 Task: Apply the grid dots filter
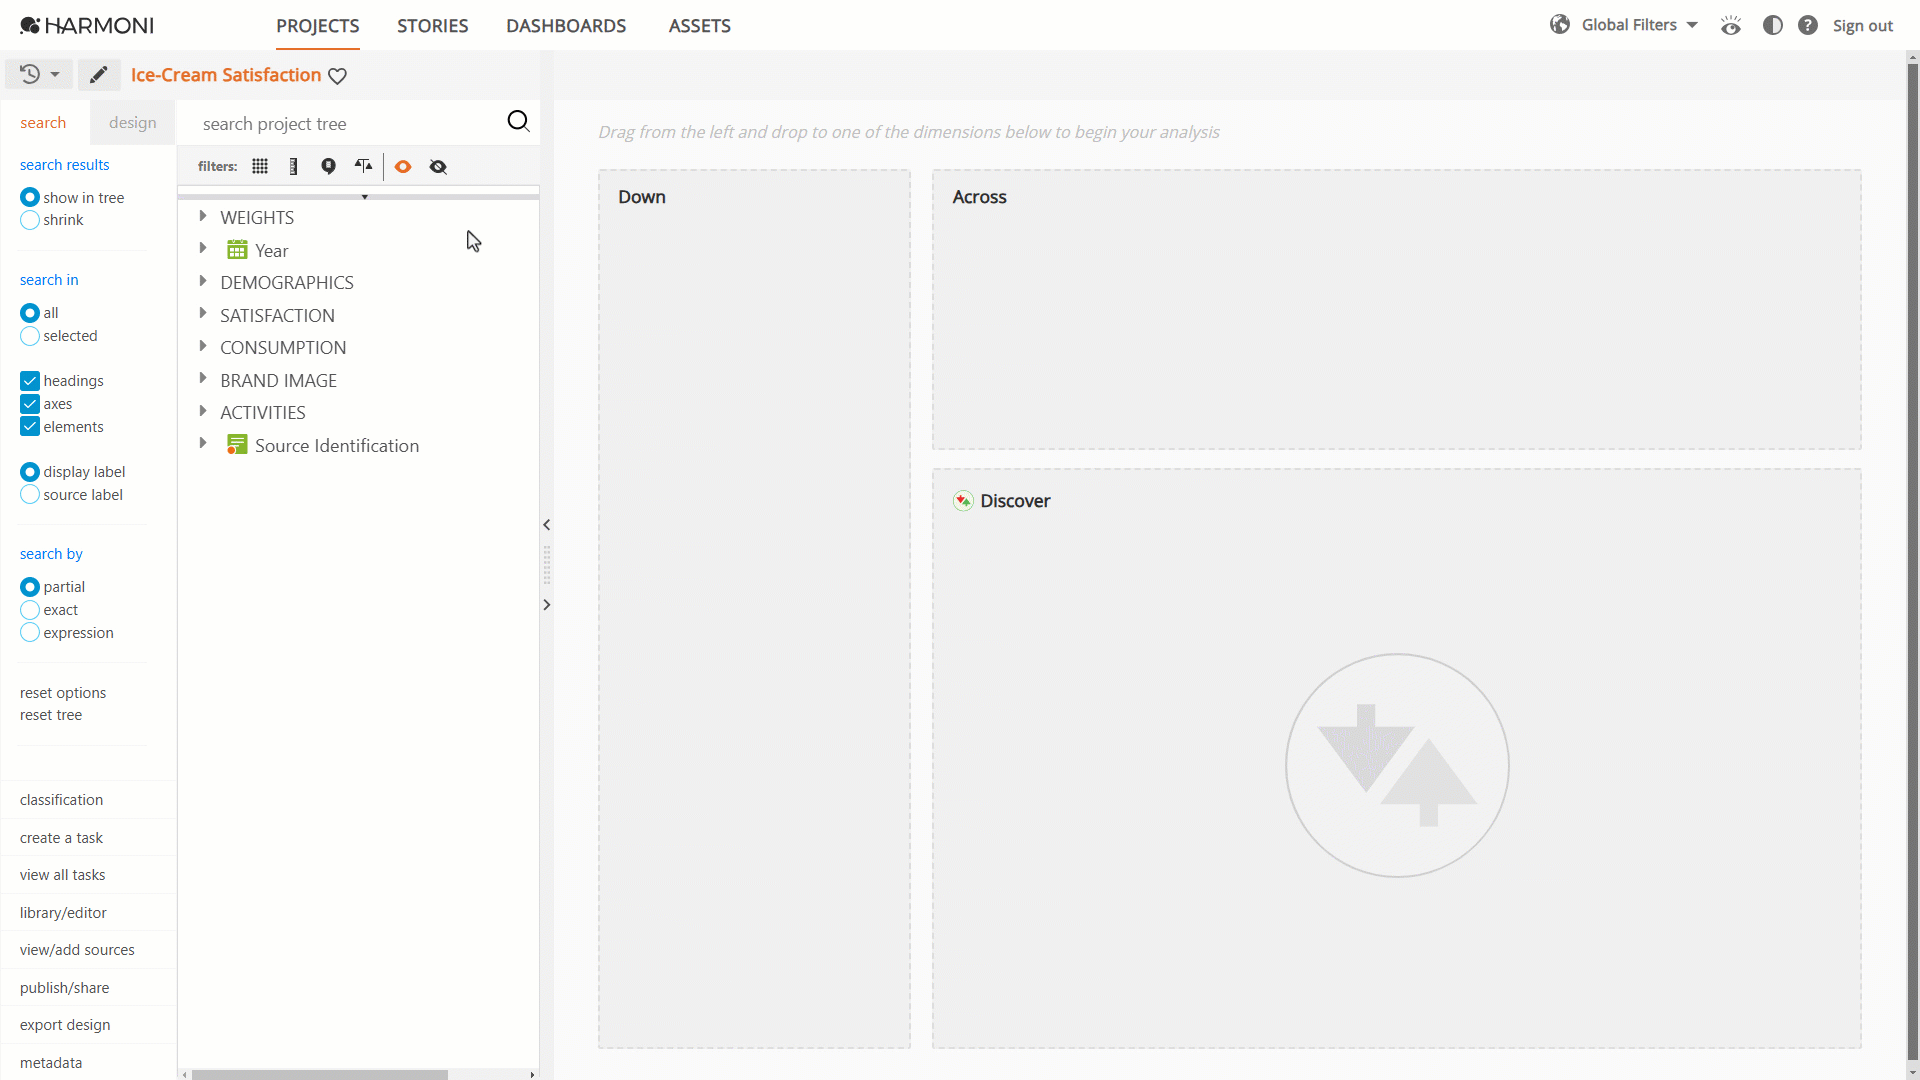point(260,166)
